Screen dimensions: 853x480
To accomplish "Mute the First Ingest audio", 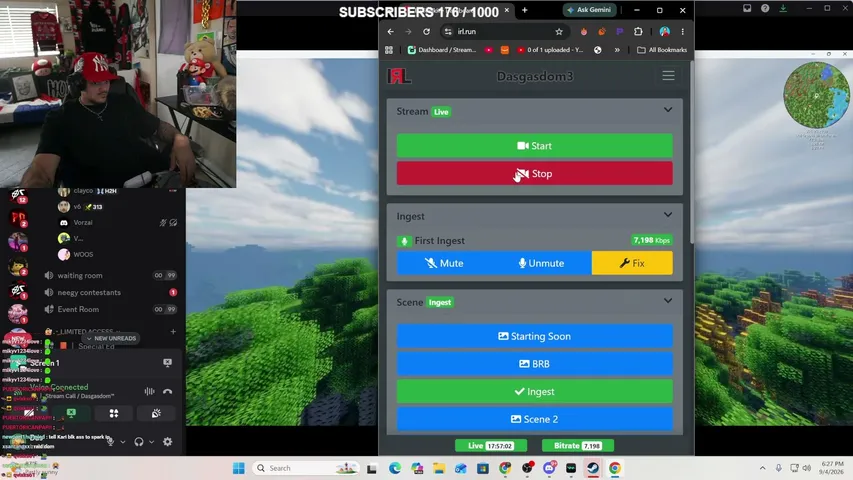I will pos(445,263).
